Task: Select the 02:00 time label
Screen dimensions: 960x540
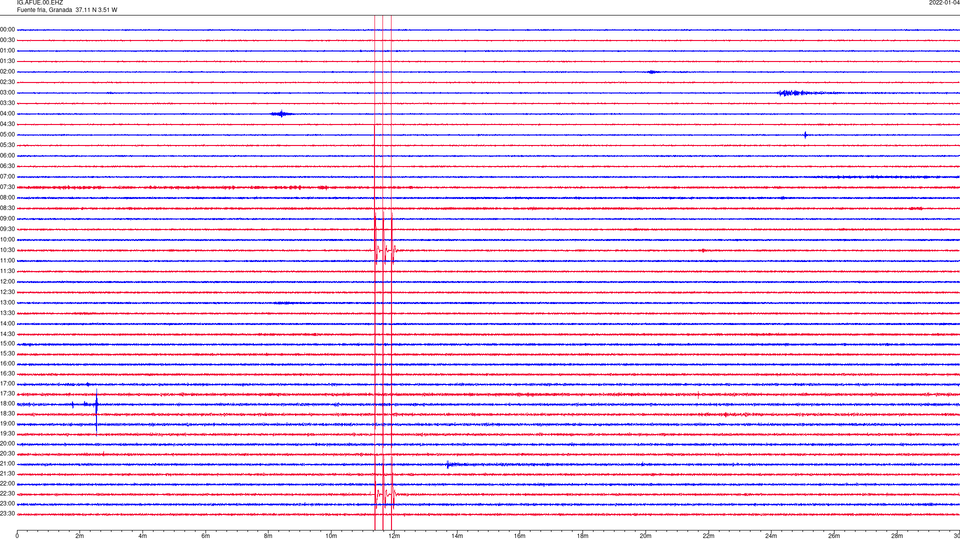Action: tap(7, 72)
